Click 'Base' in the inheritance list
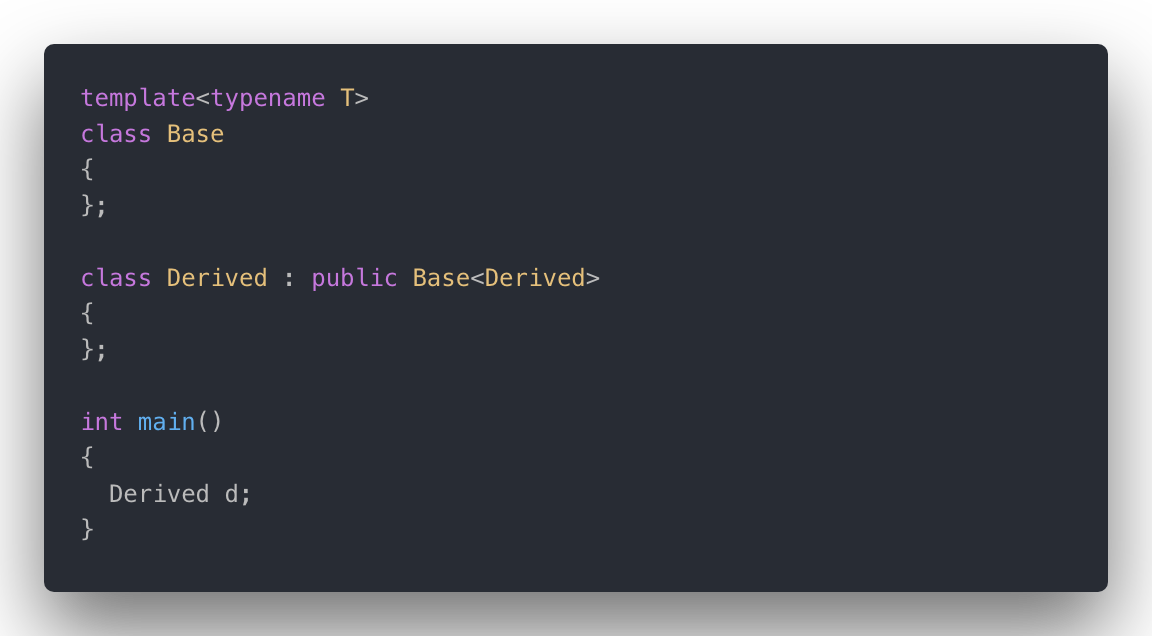1152x636 pixels. click(x=441, y=278)
